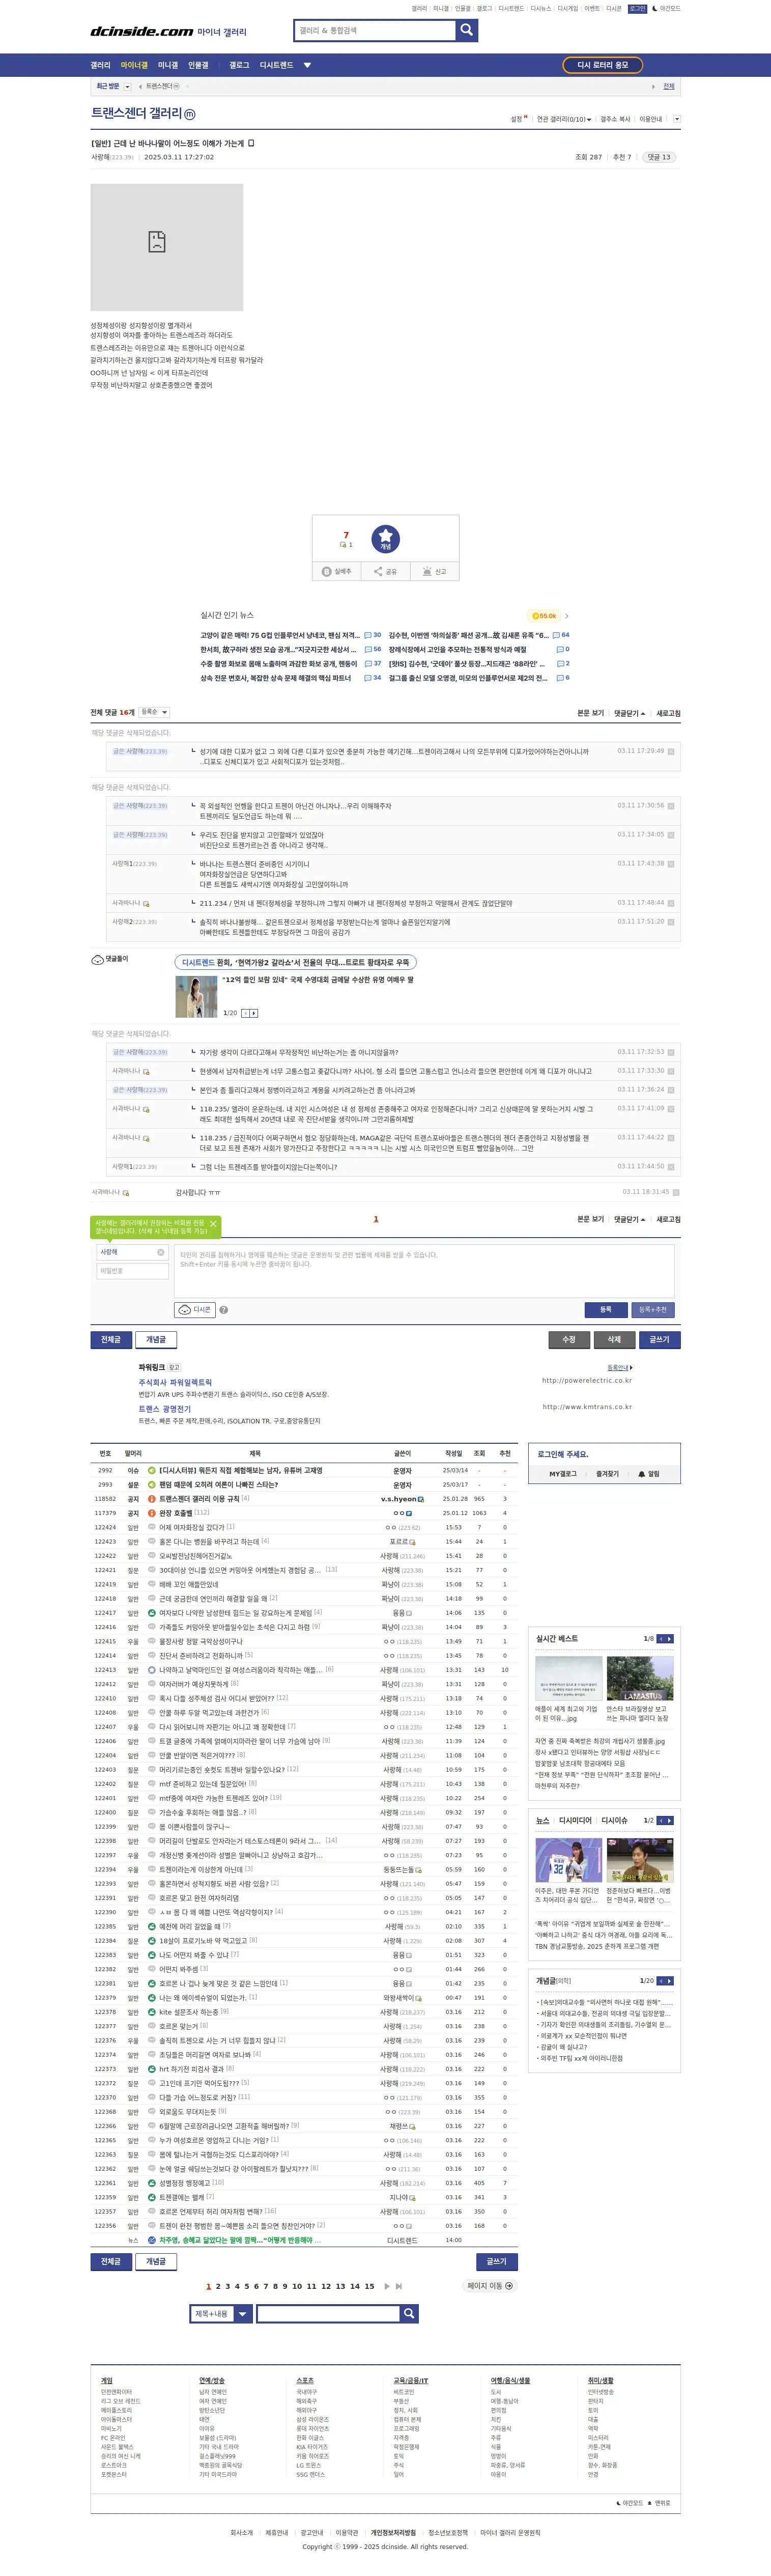
Task: Click the upper 새로고침 refresh comments link
Action: pos(668,713)
